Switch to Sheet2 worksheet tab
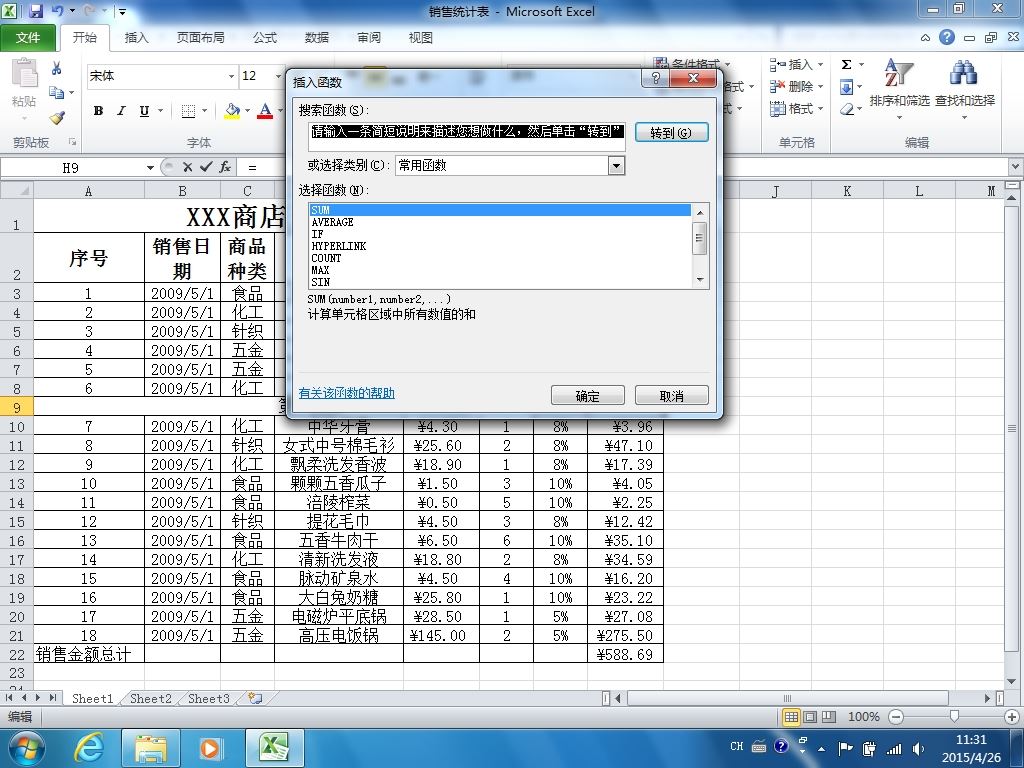This screenshot has height=768, width=1024. [151, 698]
